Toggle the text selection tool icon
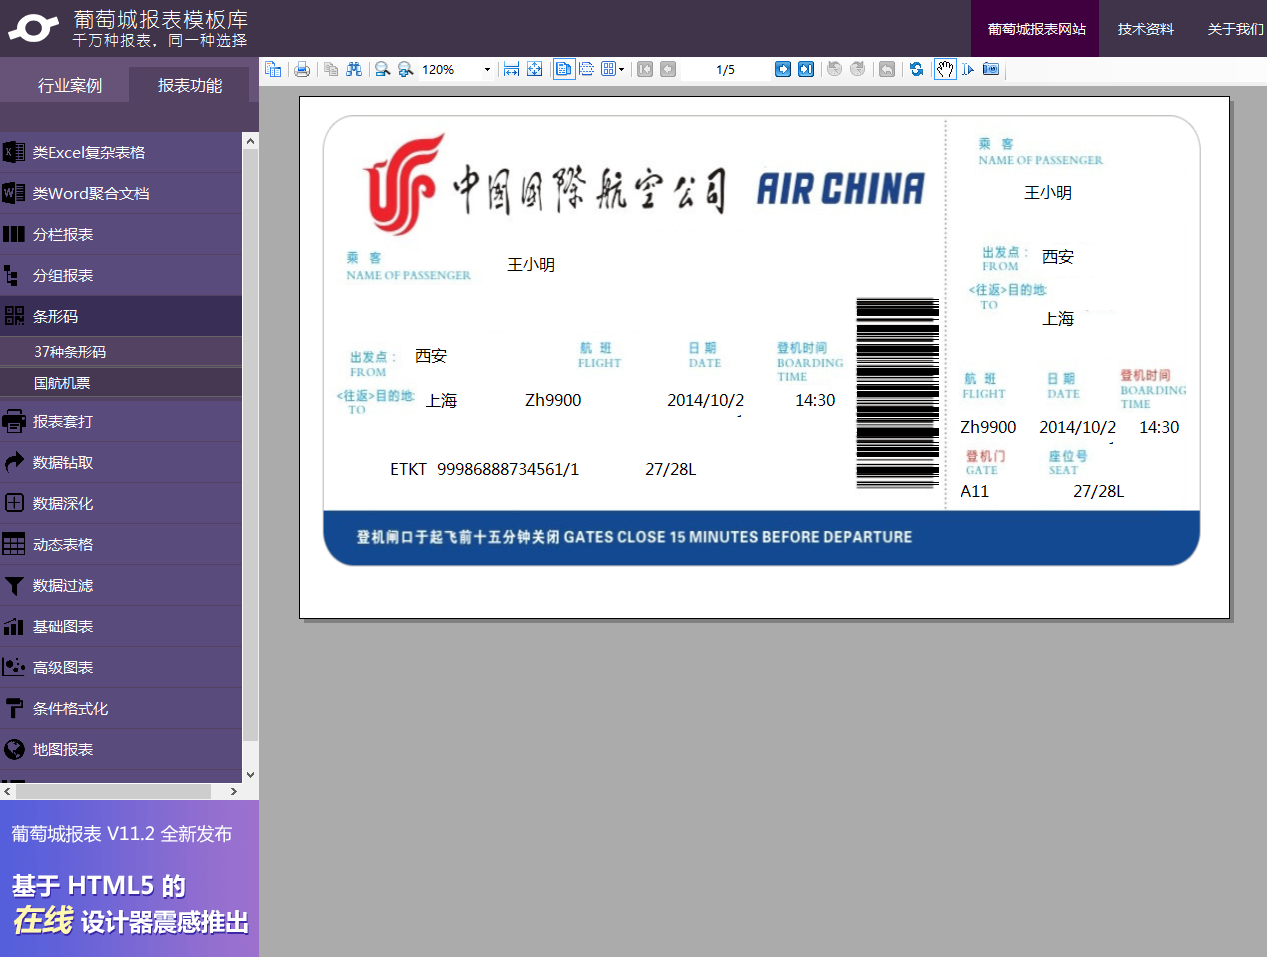Image resolution: width=1267 pixels, height=957 pixels. tap(968, 69)
